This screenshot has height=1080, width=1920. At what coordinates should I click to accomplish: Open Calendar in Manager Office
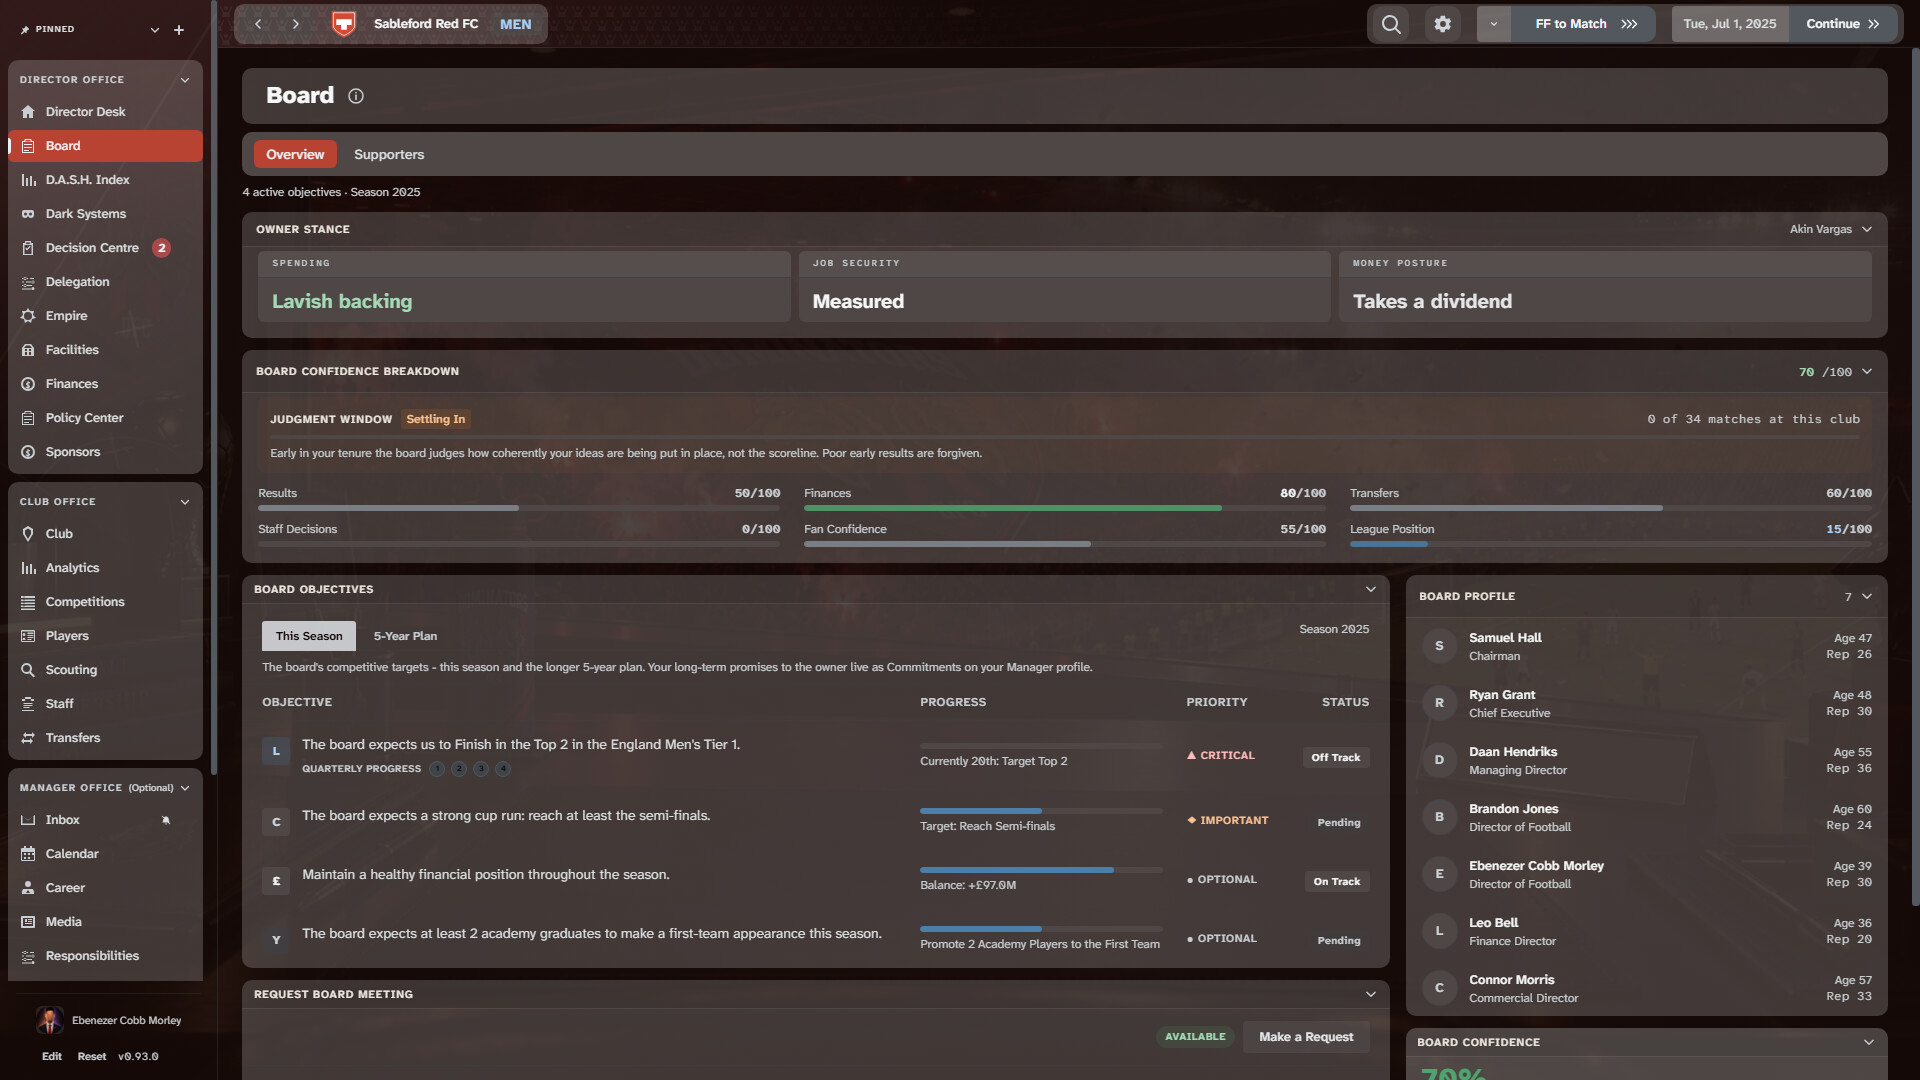pyautogui.click(x=105, y=854)
